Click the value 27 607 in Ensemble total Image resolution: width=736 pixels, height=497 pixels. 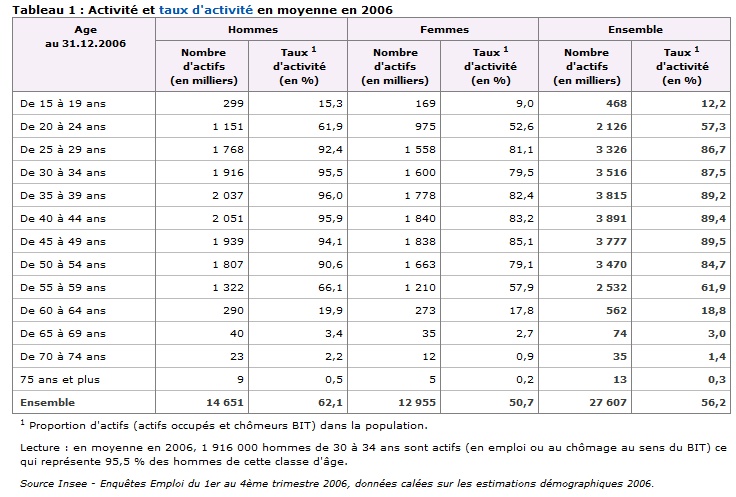608,403
